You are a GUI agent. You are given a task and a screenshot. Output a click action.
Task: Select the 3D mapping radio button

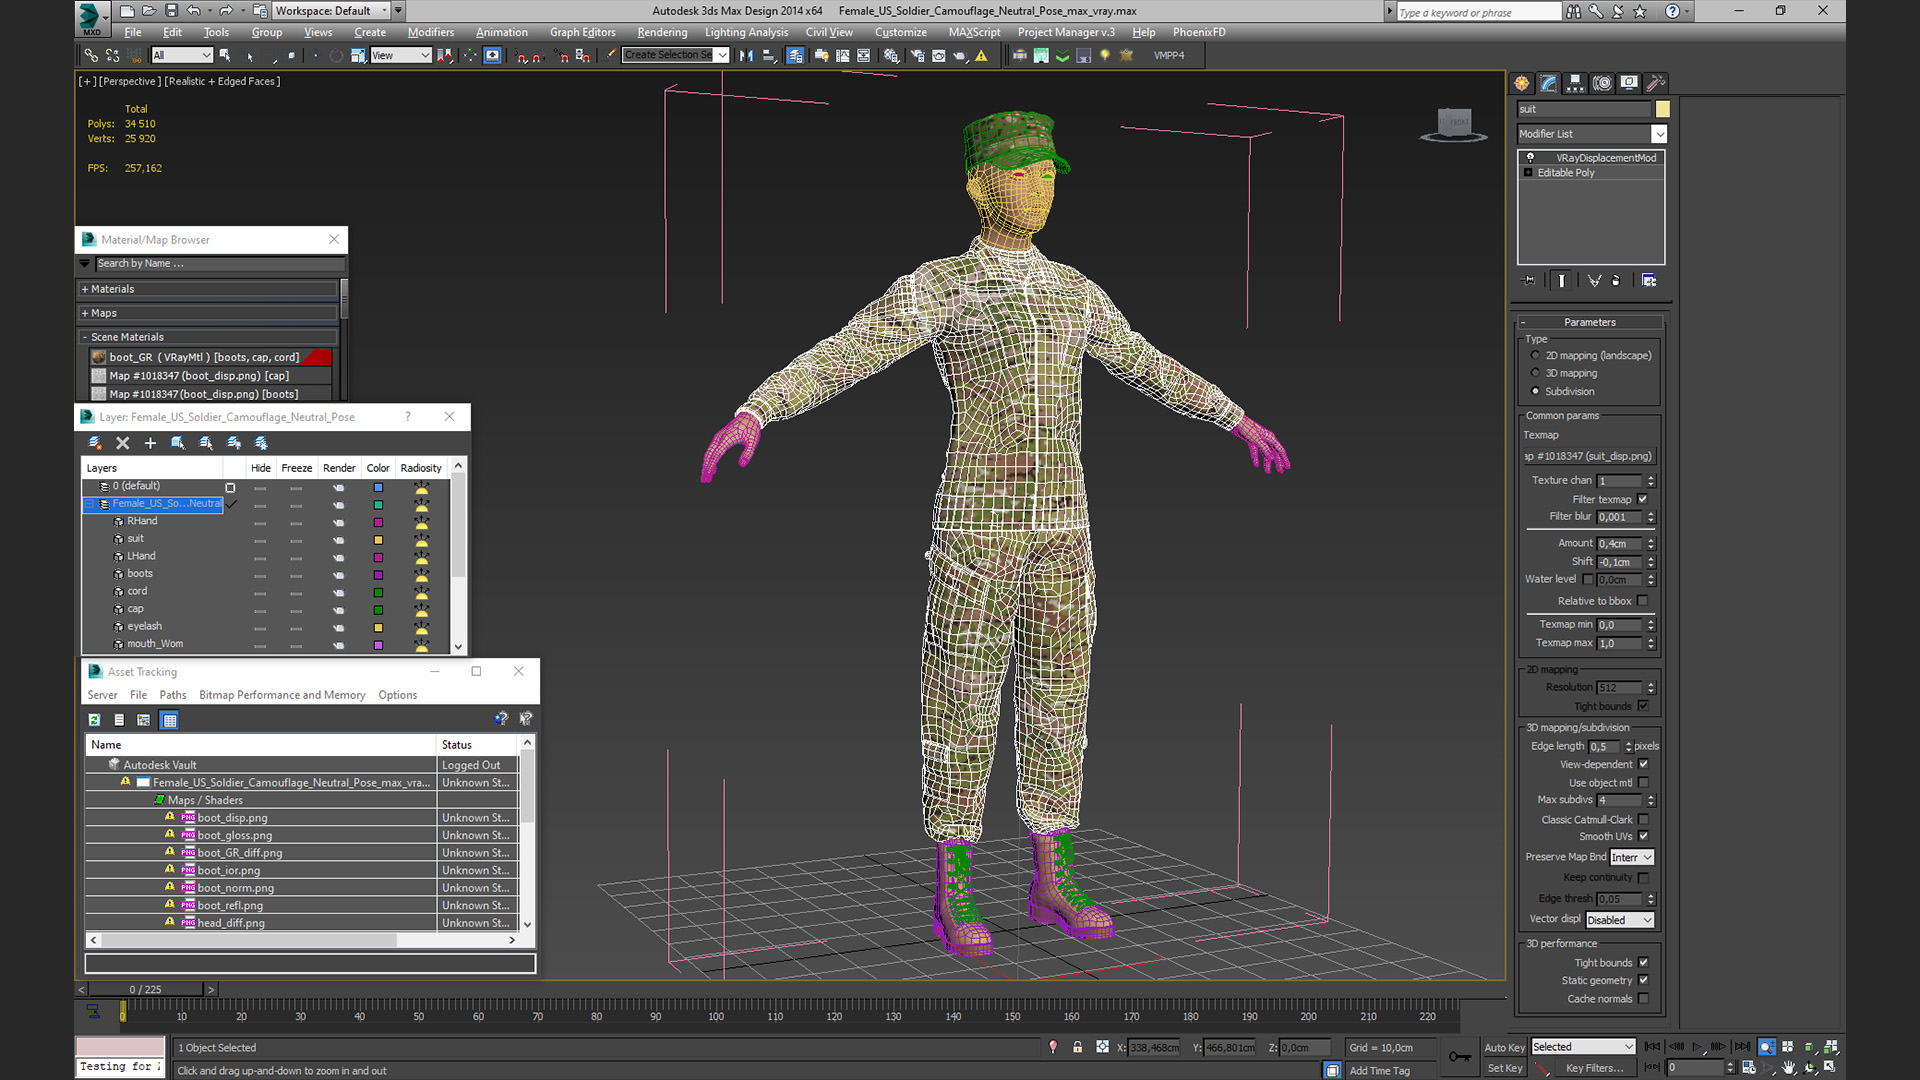tap(1536, 373)
